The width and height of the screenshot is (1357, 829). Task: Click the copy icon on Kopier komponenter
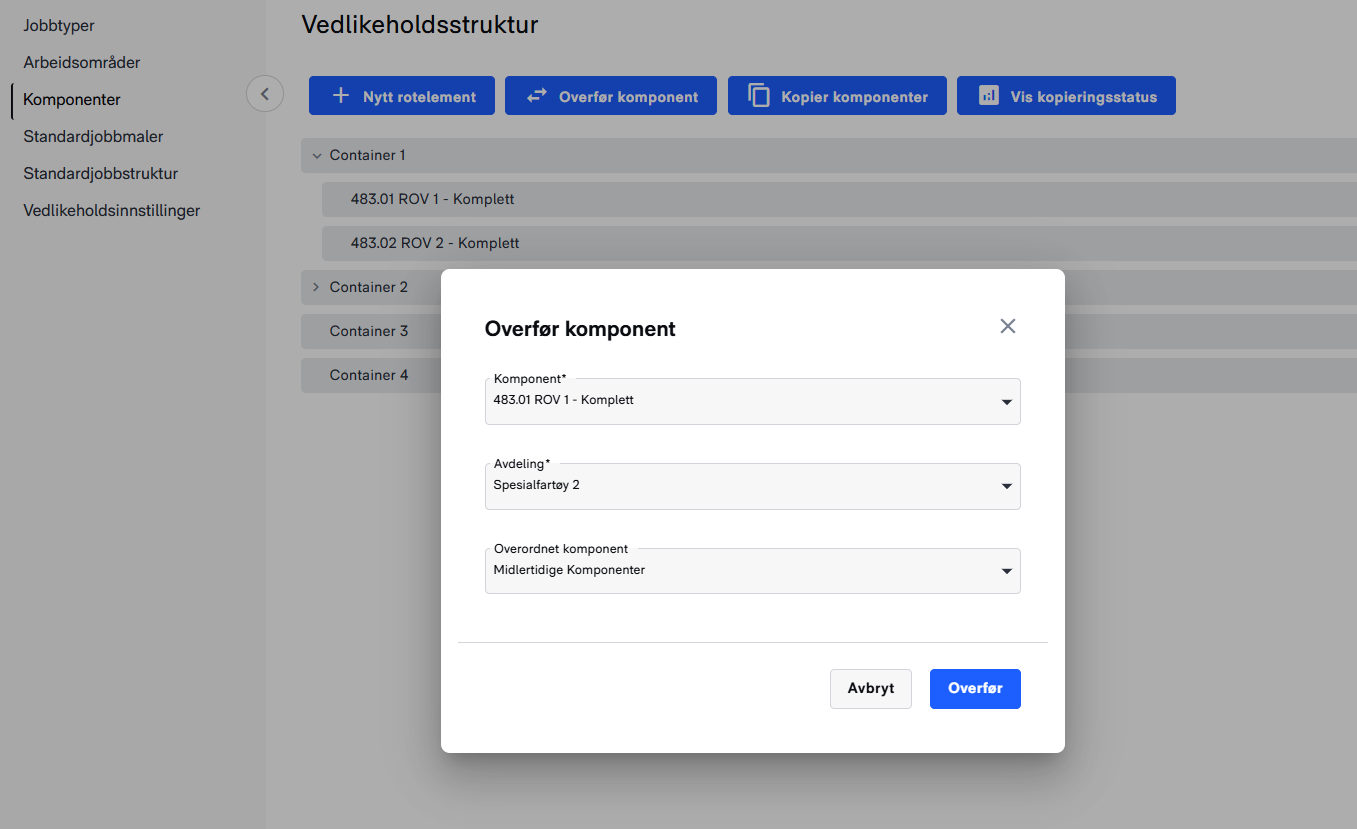[760, 96]
